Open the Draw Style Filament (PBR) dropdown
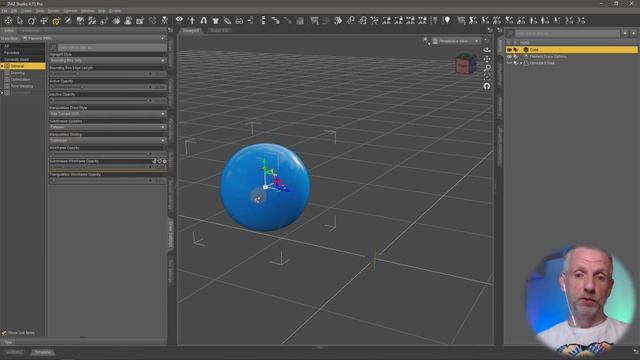This screenshot has width=640, height=360. click(x=94, y=38)
